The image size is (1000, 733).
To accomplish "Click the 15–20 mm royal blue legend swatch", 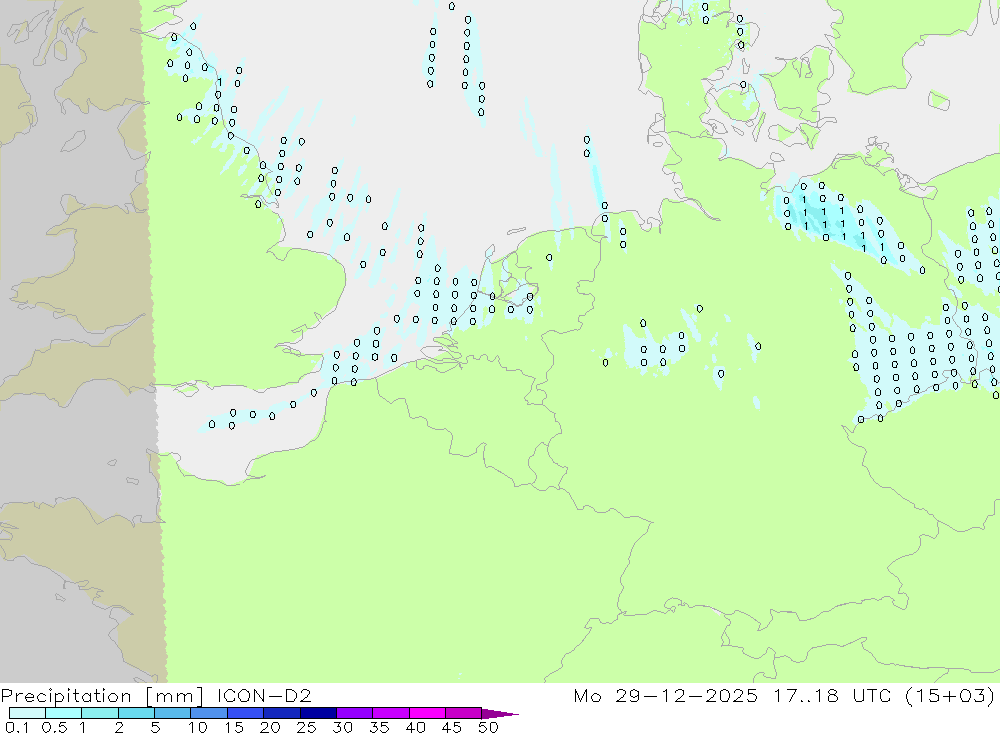I will pos(246,713).
